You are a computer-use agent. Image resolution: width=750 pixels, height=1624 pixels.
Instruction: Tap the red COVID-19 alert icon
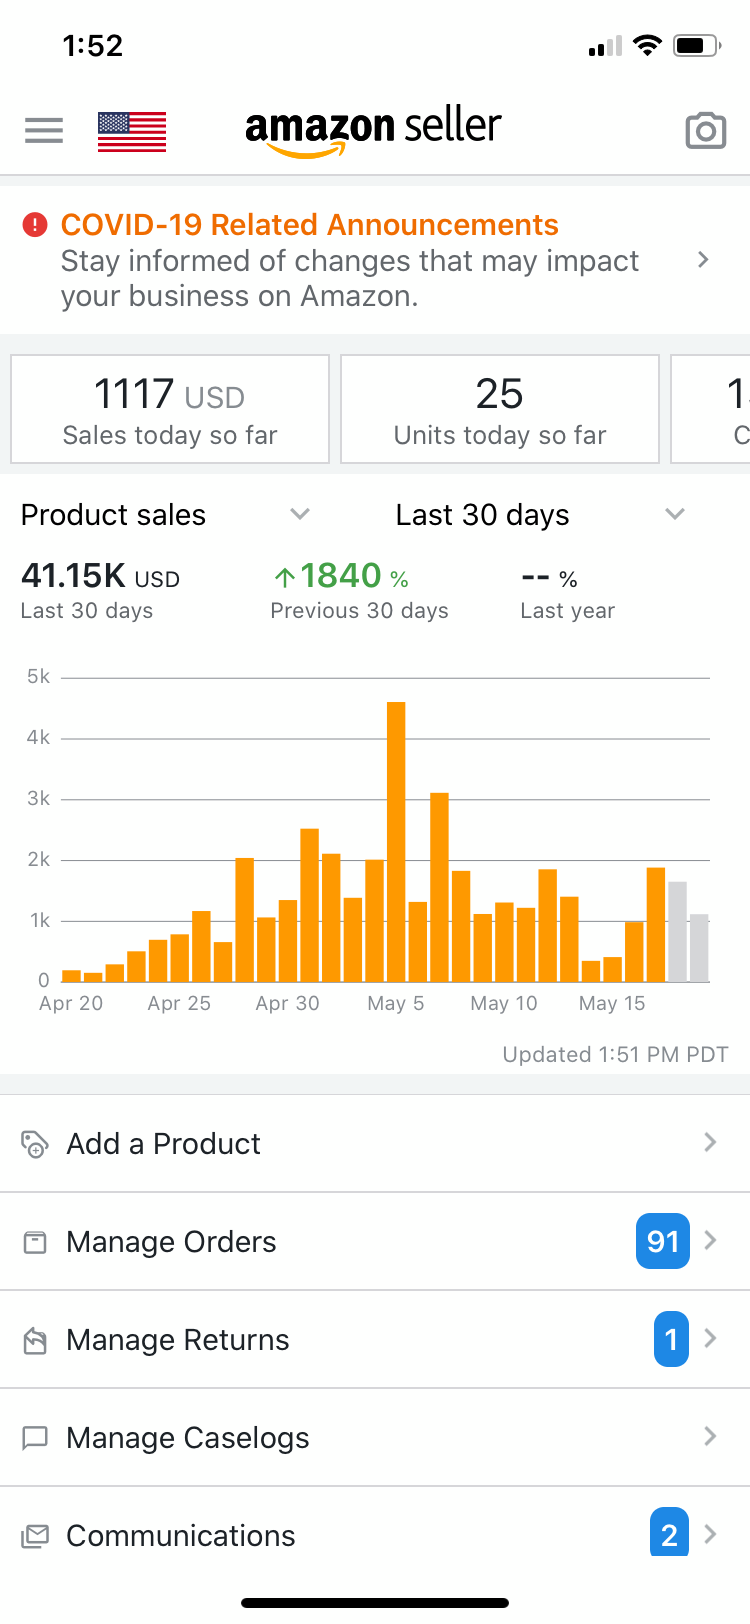tap(35, 225)
